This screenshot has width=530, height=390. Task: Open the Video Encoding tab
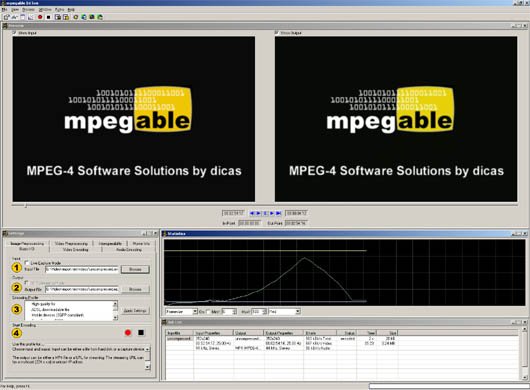click(76, 249)
